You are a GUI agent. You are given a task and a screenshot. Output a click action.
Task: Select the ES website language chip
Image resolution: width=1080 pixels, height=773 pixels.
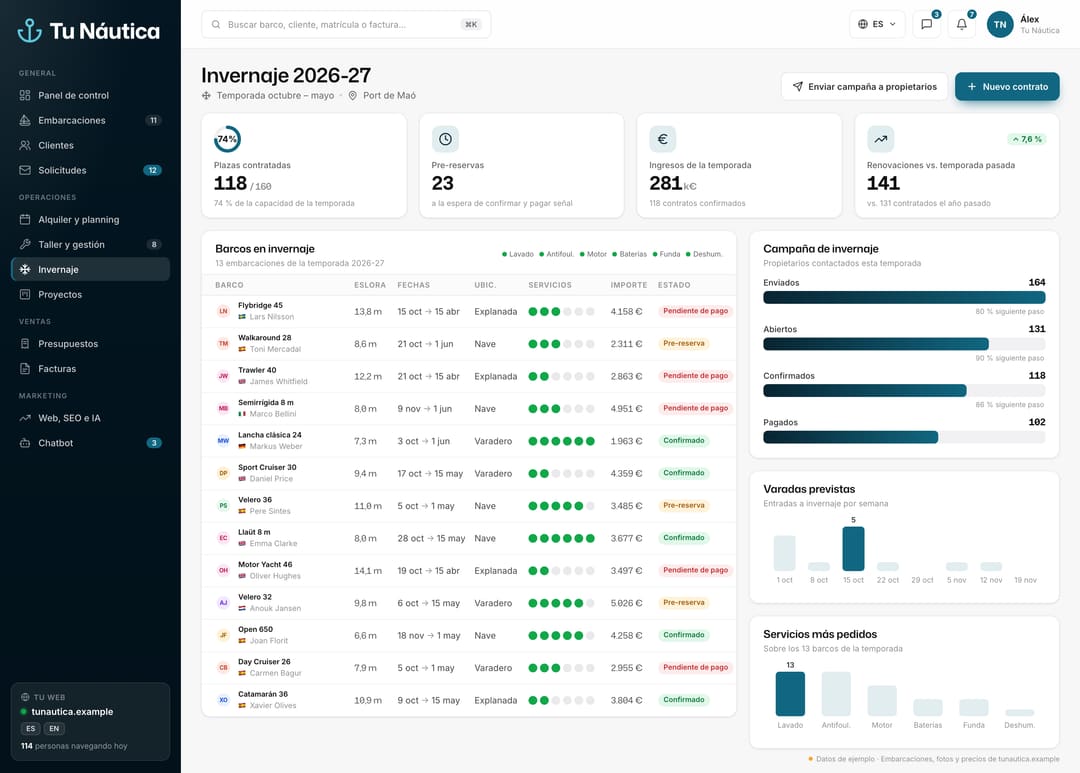tap(30, 729)
